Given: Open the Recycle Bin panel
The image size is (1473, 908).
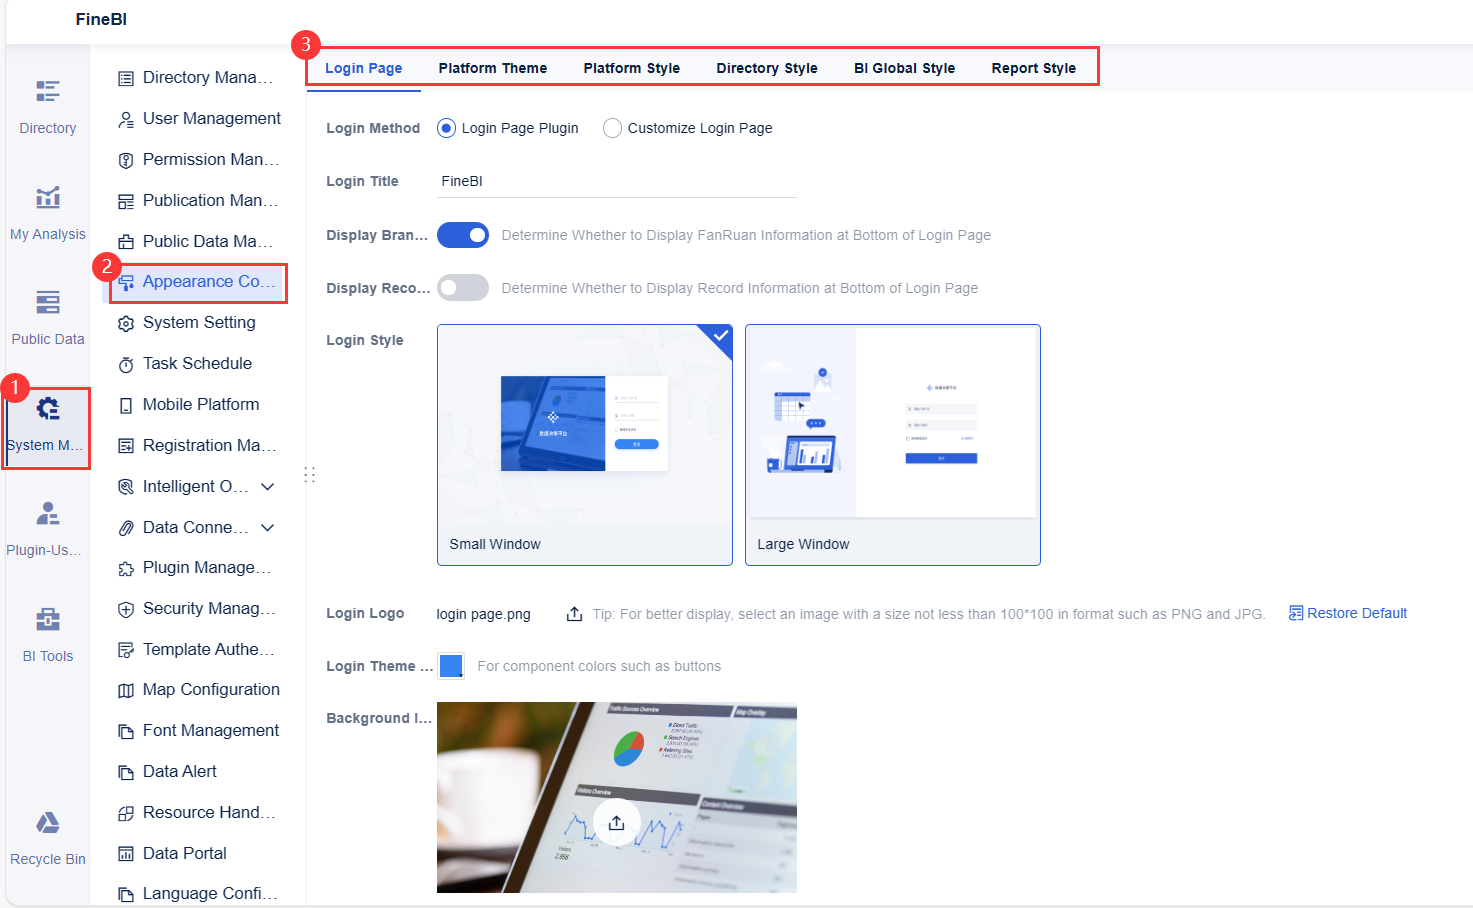Looking at the screenshot, I should coord(47,834).
